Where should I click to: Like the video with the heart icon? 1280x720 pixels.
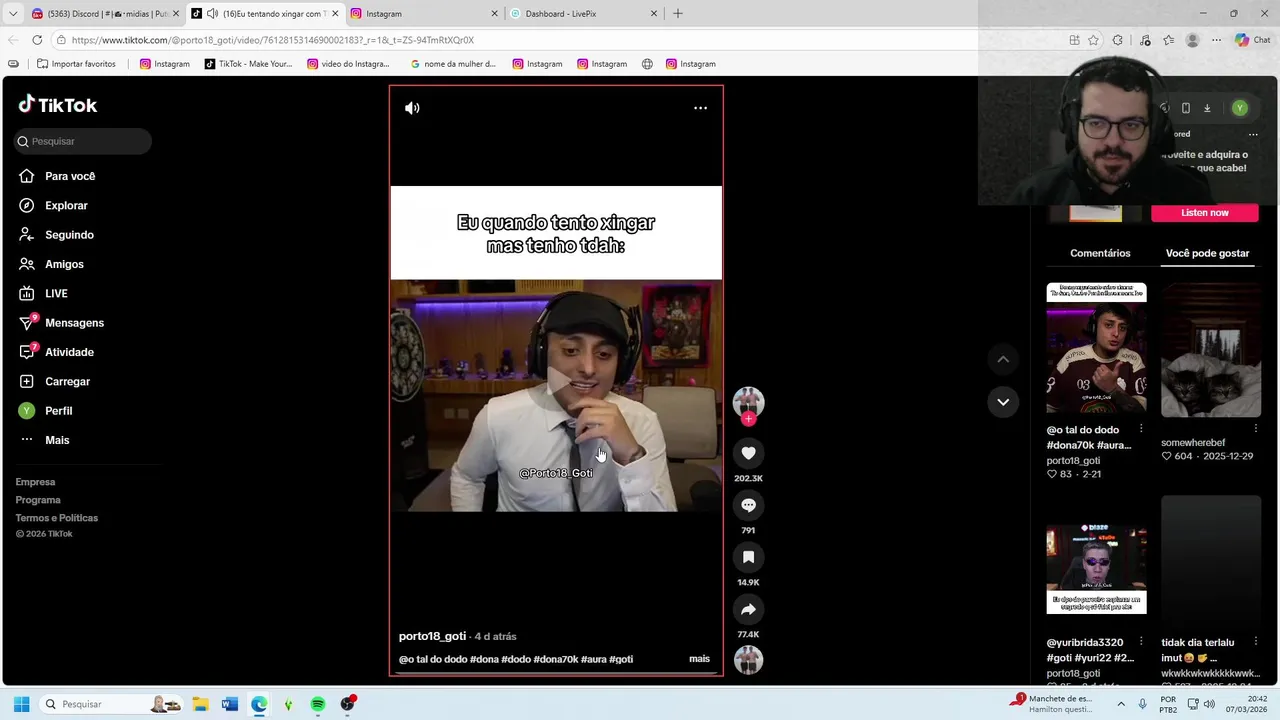click(748, 453)
